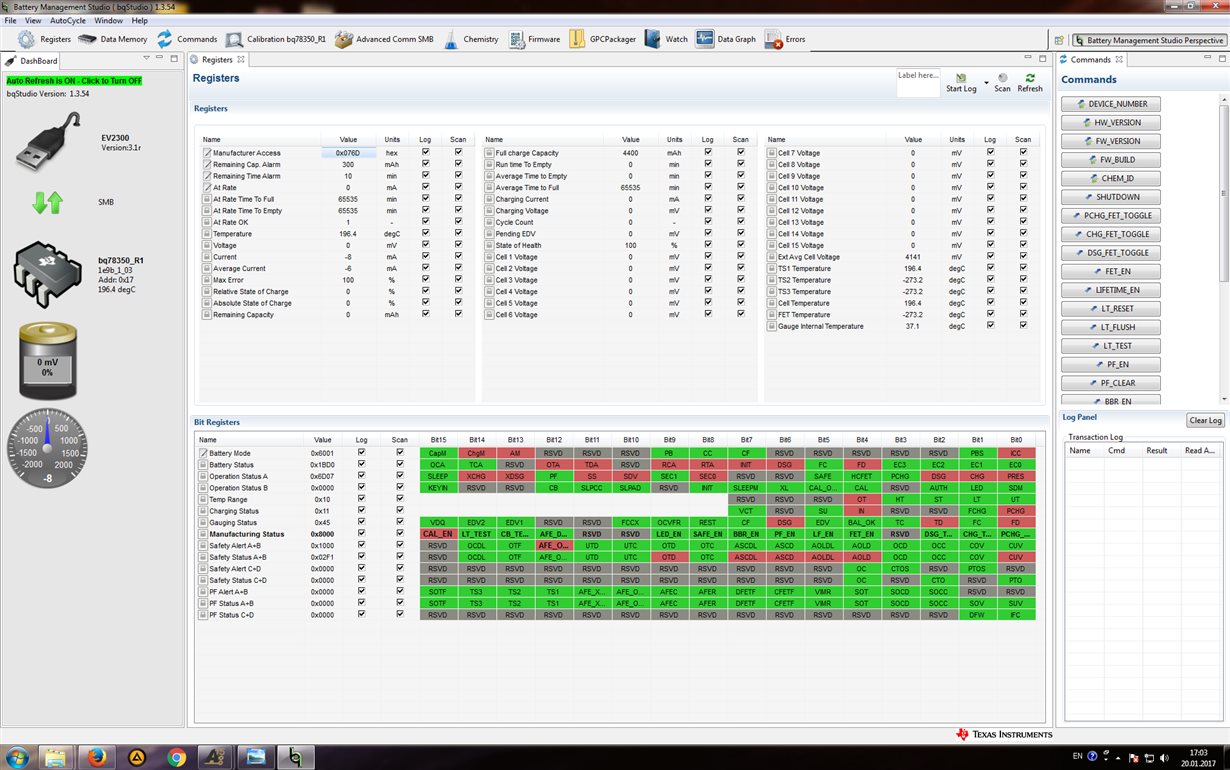The image size is (1230, 770).
Task: Toggle Log checkbox for Full charge Capacity
Action: pos(708,152)
